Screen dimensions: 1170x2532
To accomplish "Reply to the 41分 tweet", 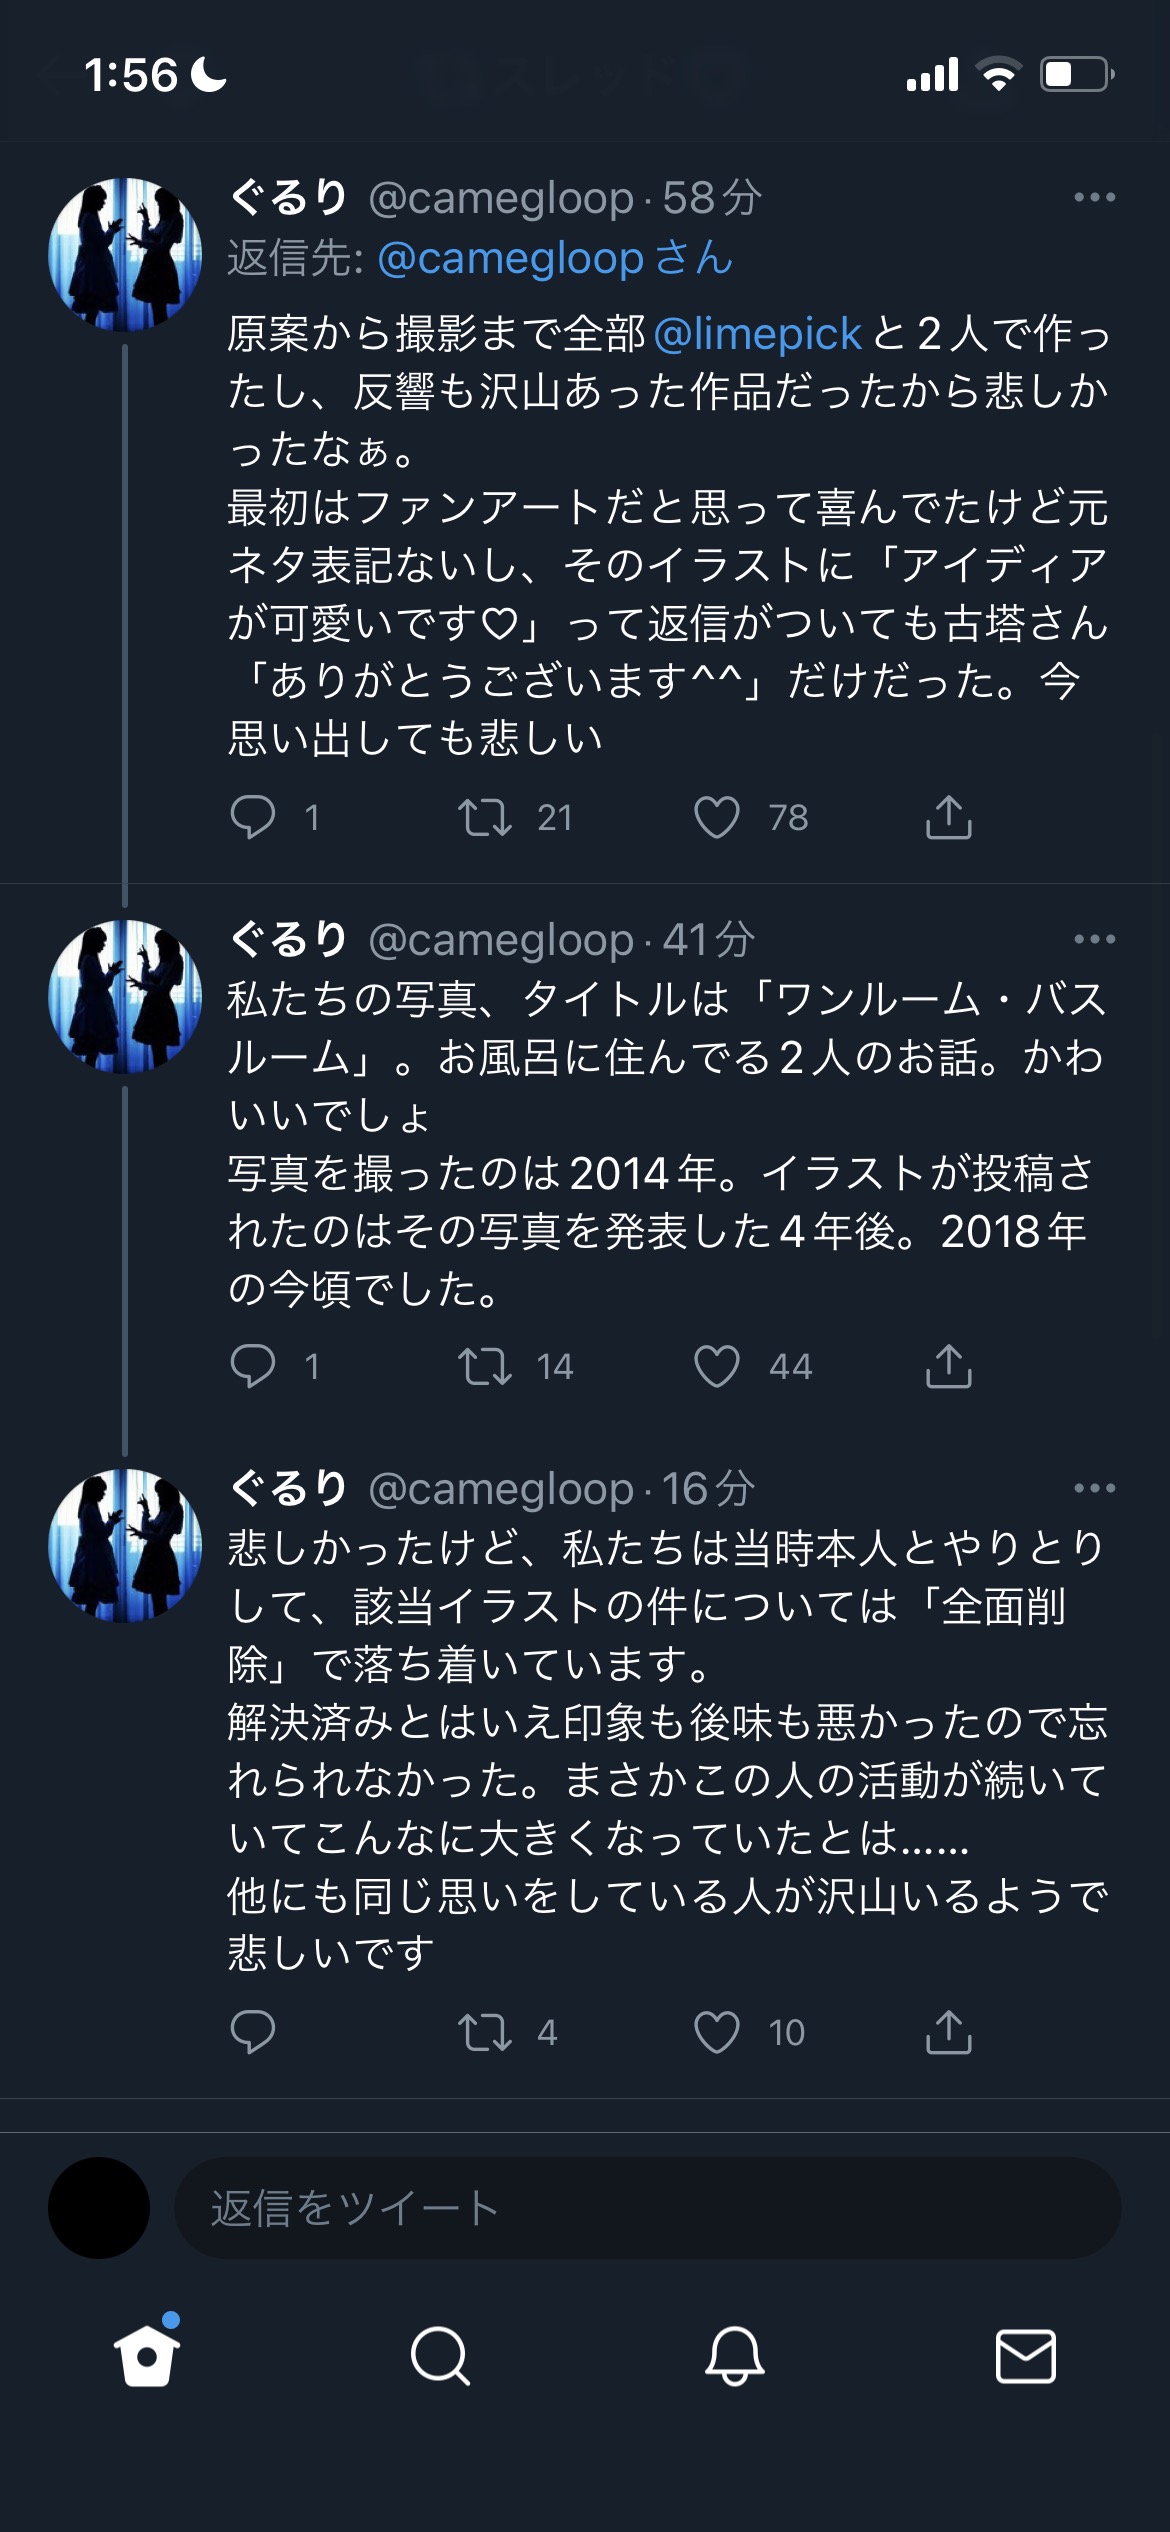I will pyautogui.click(x=252, y=1366).
